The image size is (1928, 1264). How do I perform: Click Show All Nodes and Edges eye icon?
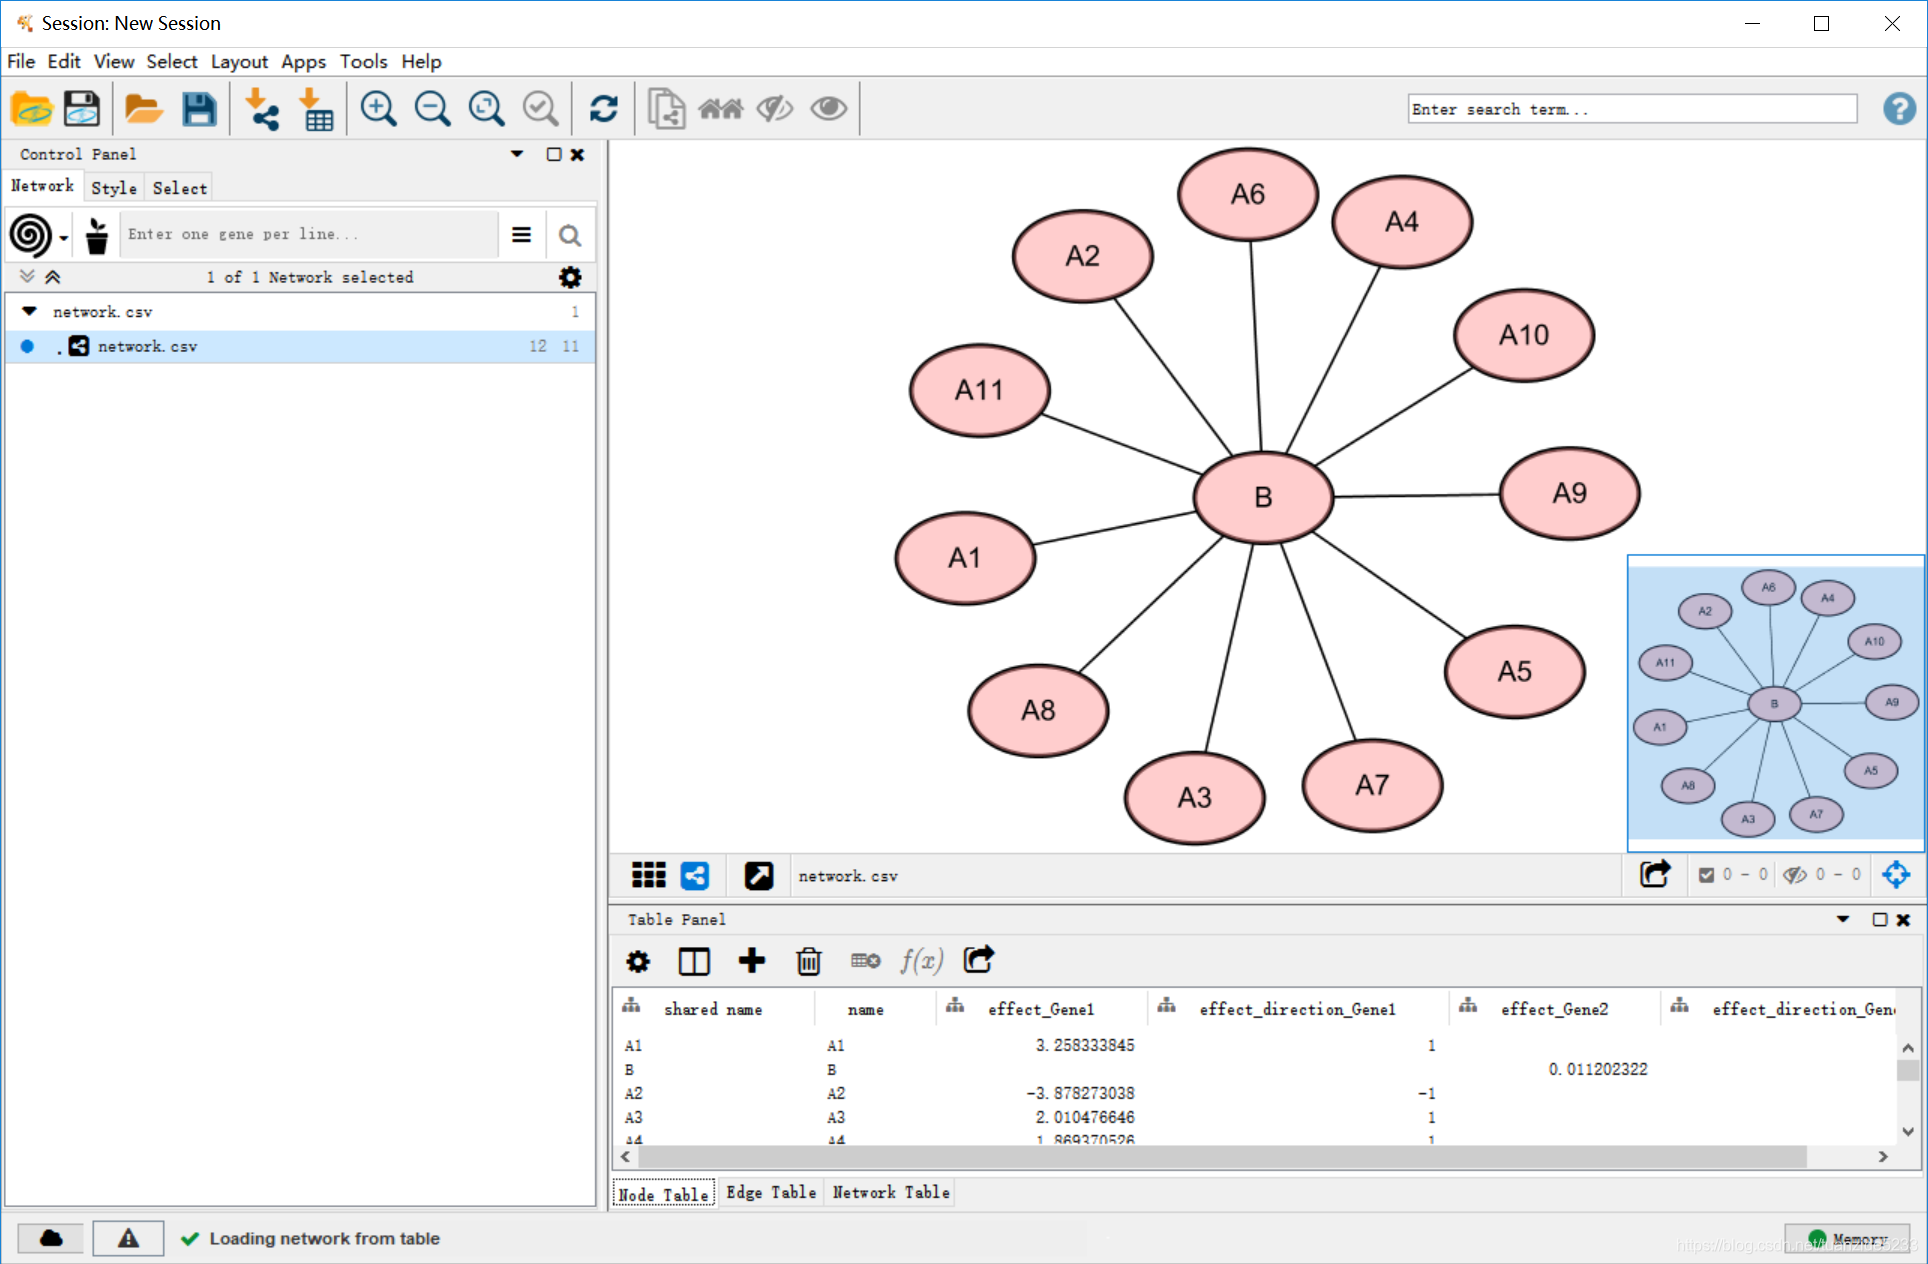click(x=828, y=109)
